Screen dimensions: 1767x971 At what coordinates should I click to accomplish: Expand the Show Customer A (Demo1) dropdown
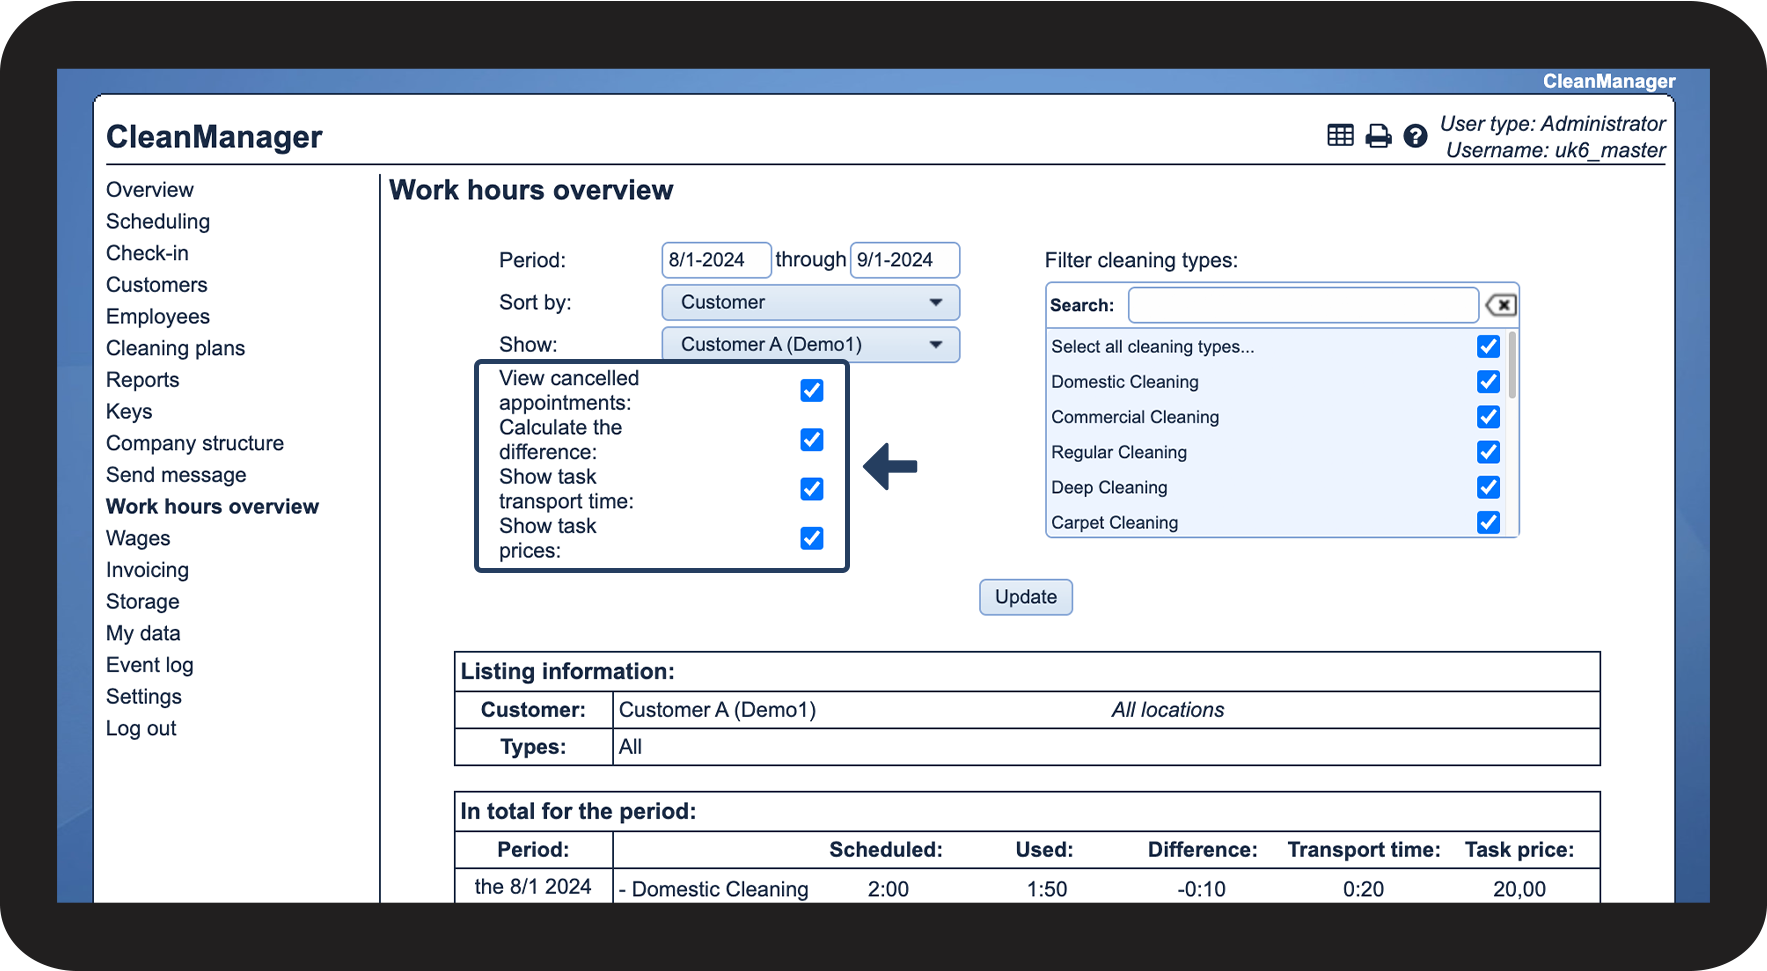(x=810, y=345)
